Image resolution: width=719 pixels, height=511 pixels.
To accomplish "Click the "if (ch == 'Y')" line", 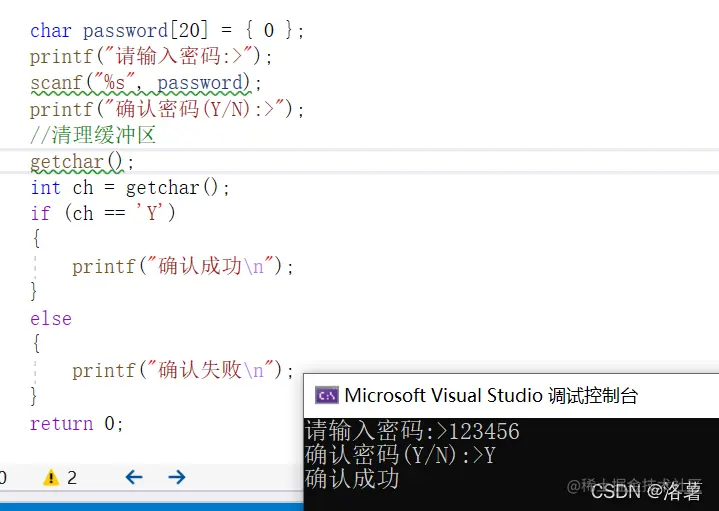I will (103, 213).
